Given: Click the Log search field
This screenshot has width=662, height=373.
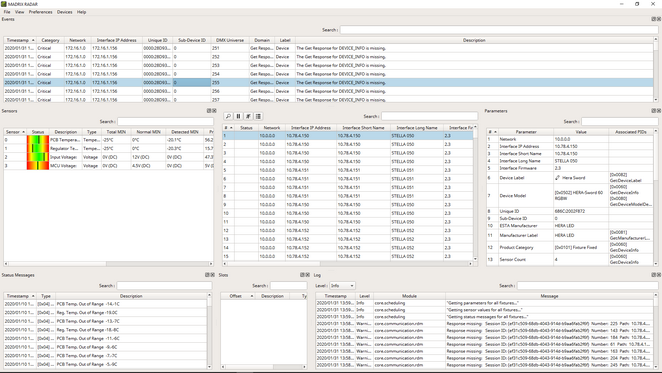Looking at the screenshot, I should (x=588, y=286).
